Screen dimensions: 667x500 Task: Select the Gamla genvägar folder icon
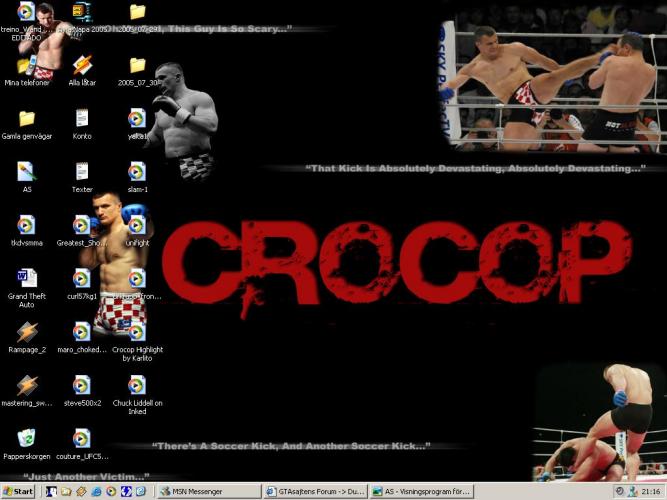[26, 118]
